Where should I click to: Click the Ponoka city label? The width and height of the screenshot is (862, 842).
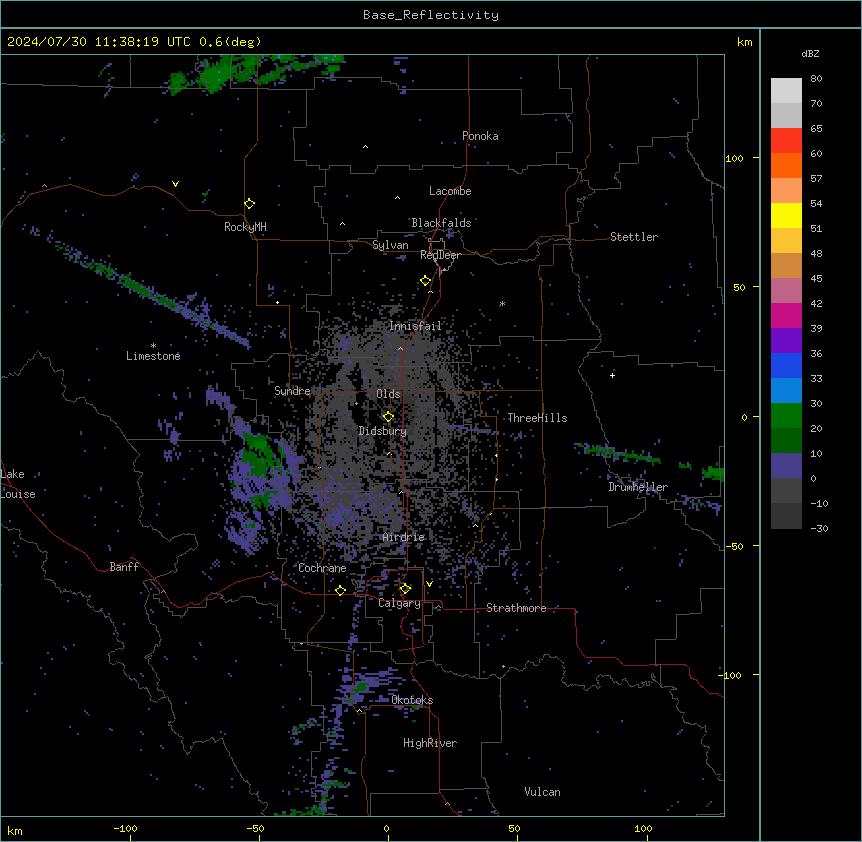click(x=480, y=136)
